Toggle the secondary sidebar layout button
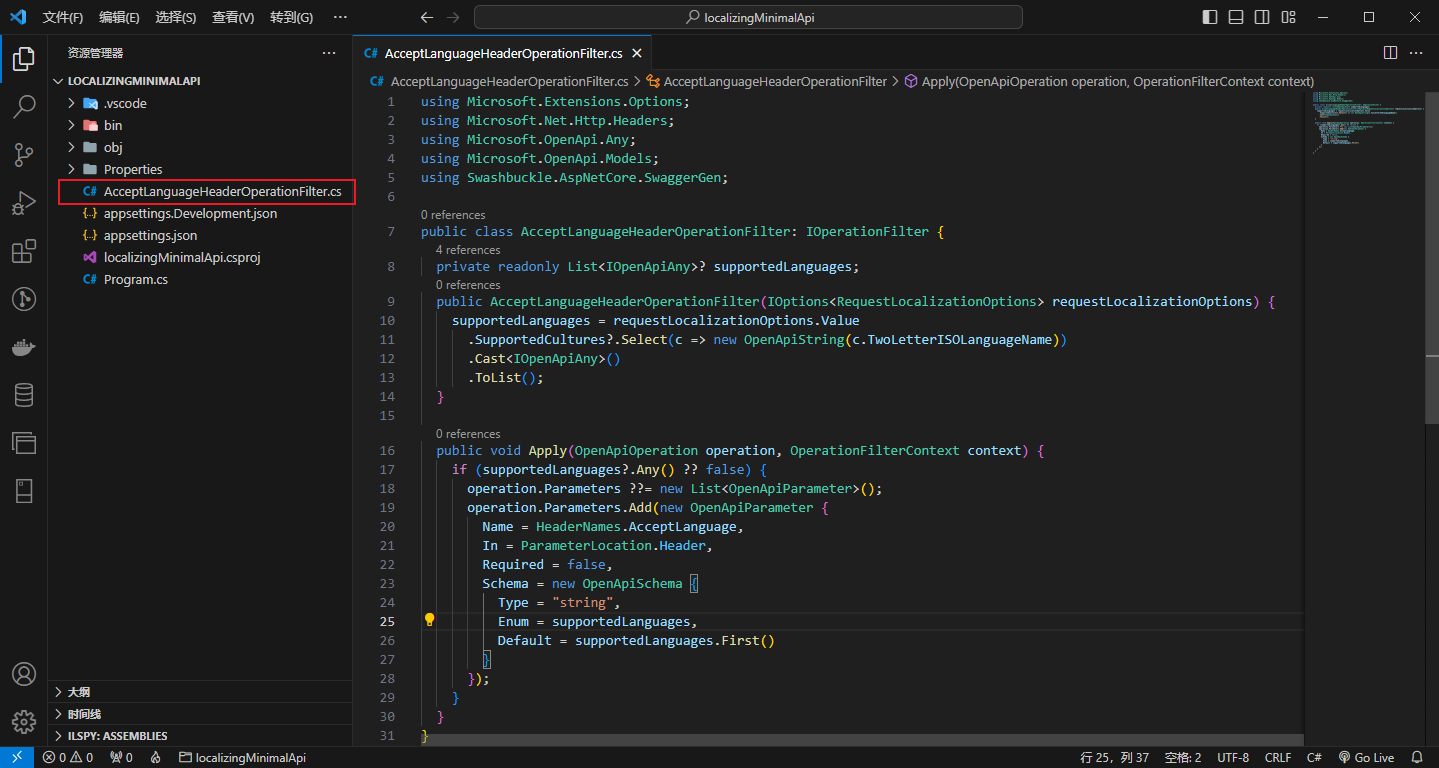 pyautogui.click(x=1262, y=17)
